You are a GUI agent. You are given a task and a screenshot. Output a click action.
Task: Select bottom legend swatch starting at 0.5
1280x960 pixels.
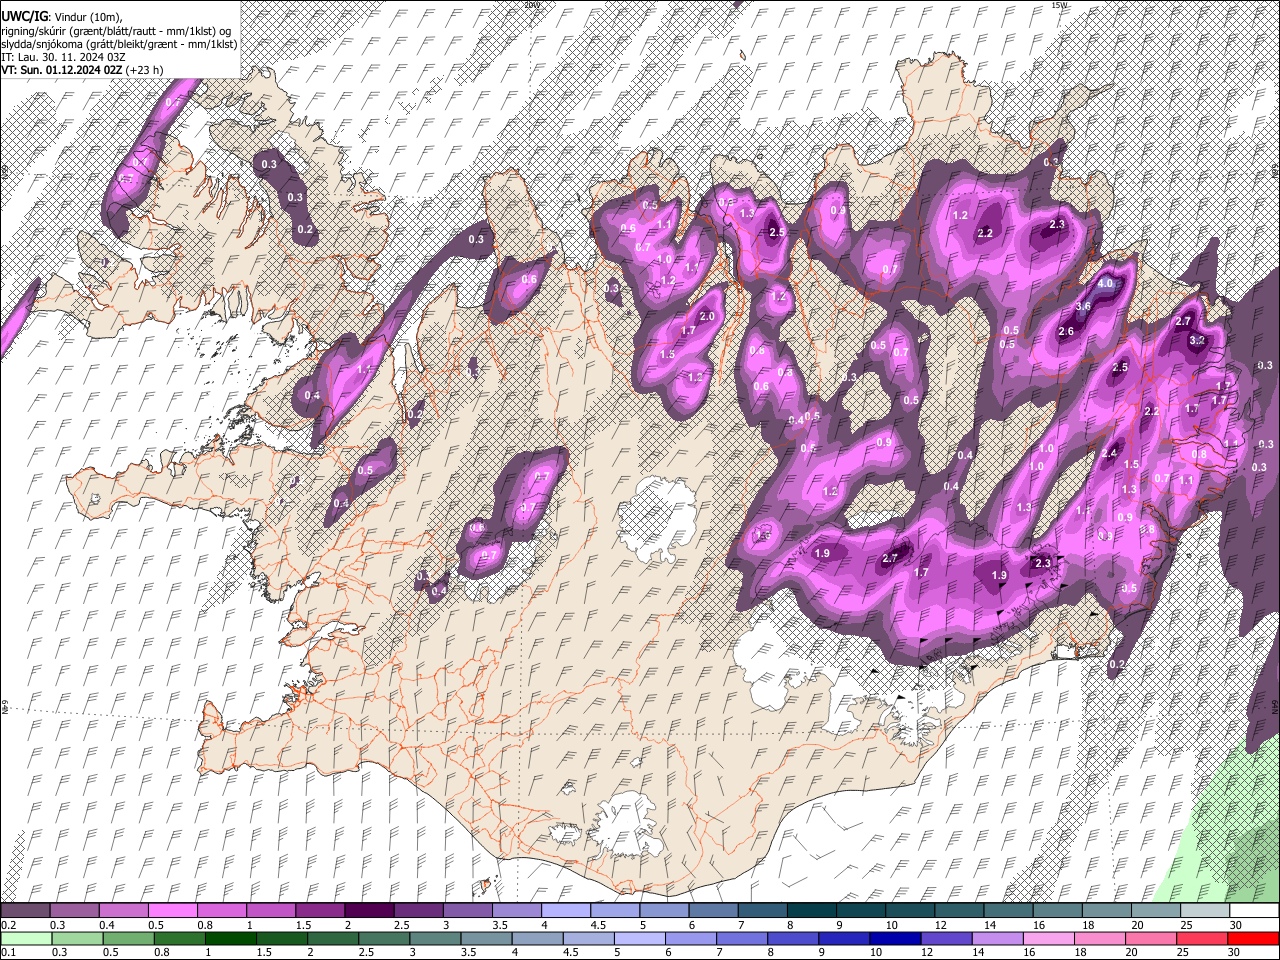click(128, 938)
